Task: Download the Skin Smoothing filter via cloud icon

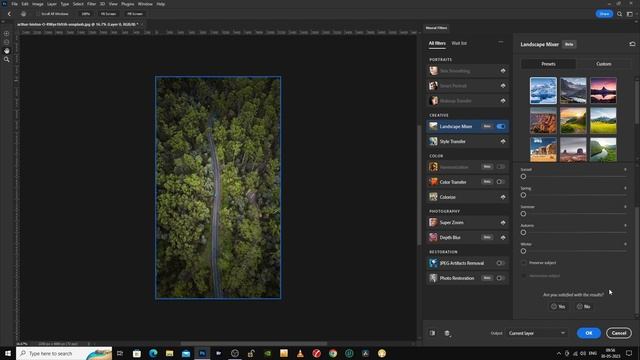Action: [503, 71]
